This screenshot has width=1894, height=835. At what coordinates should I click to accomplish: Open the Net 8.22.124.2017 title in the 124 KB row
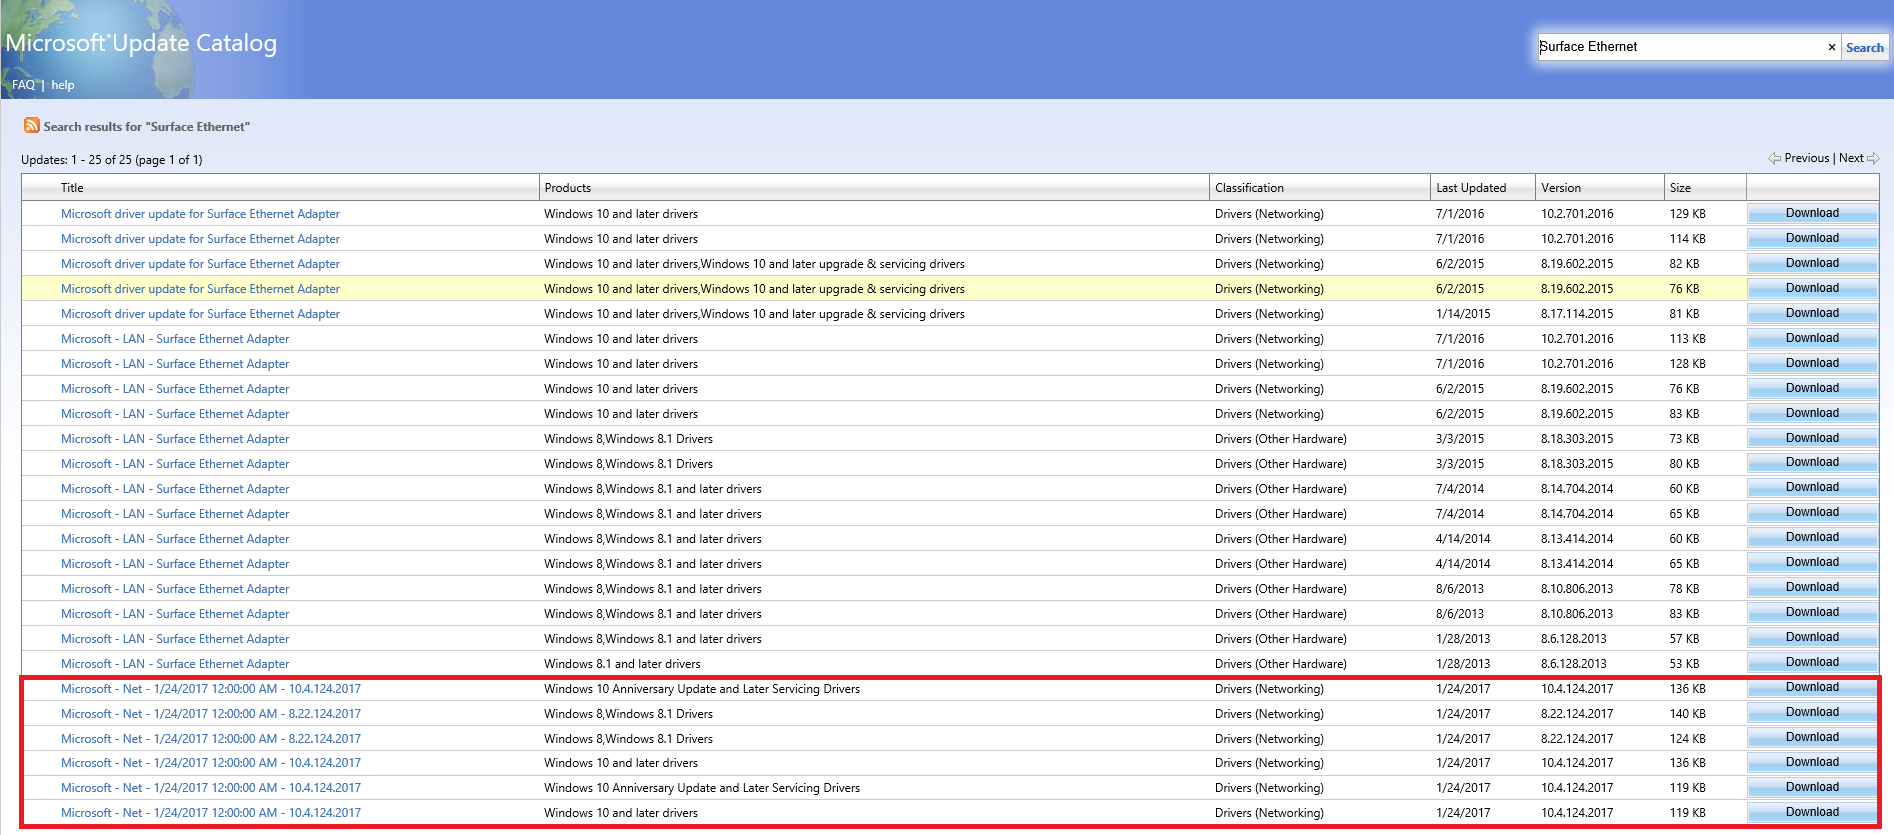click(211, 739)
